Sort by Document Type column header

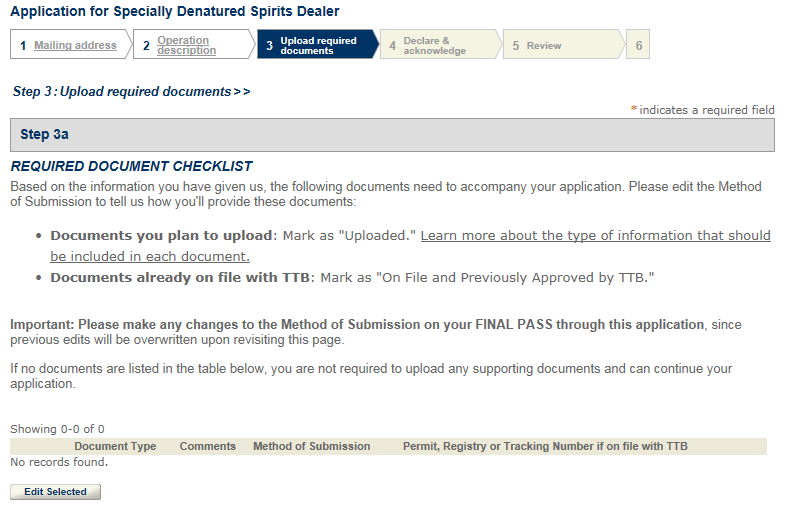pos(115,446)
